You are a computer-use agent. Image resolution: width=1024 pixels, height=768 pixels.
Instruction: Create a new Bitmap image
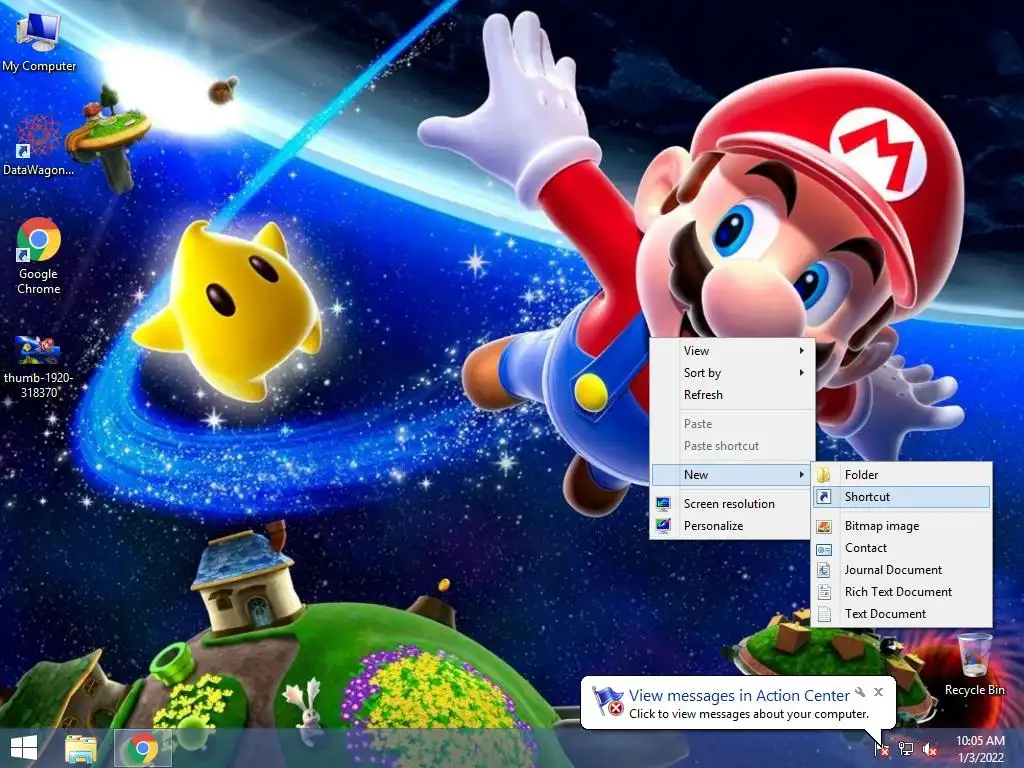coord(901,526)
